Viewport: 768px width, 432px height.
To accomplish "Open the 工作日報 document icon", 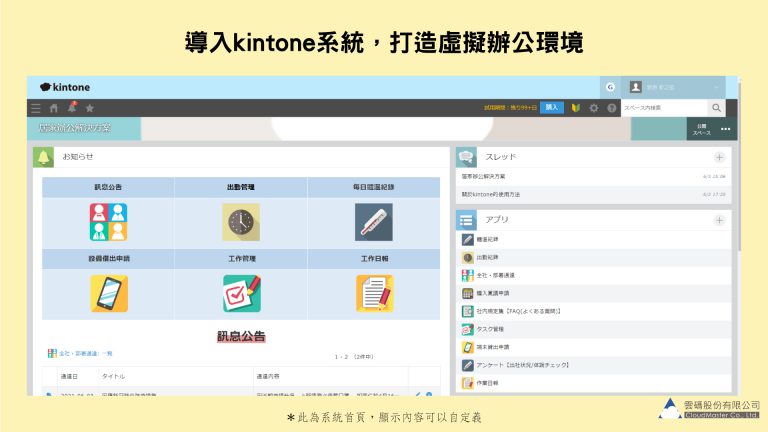I will pyautogui.click(x=375, y=293).
